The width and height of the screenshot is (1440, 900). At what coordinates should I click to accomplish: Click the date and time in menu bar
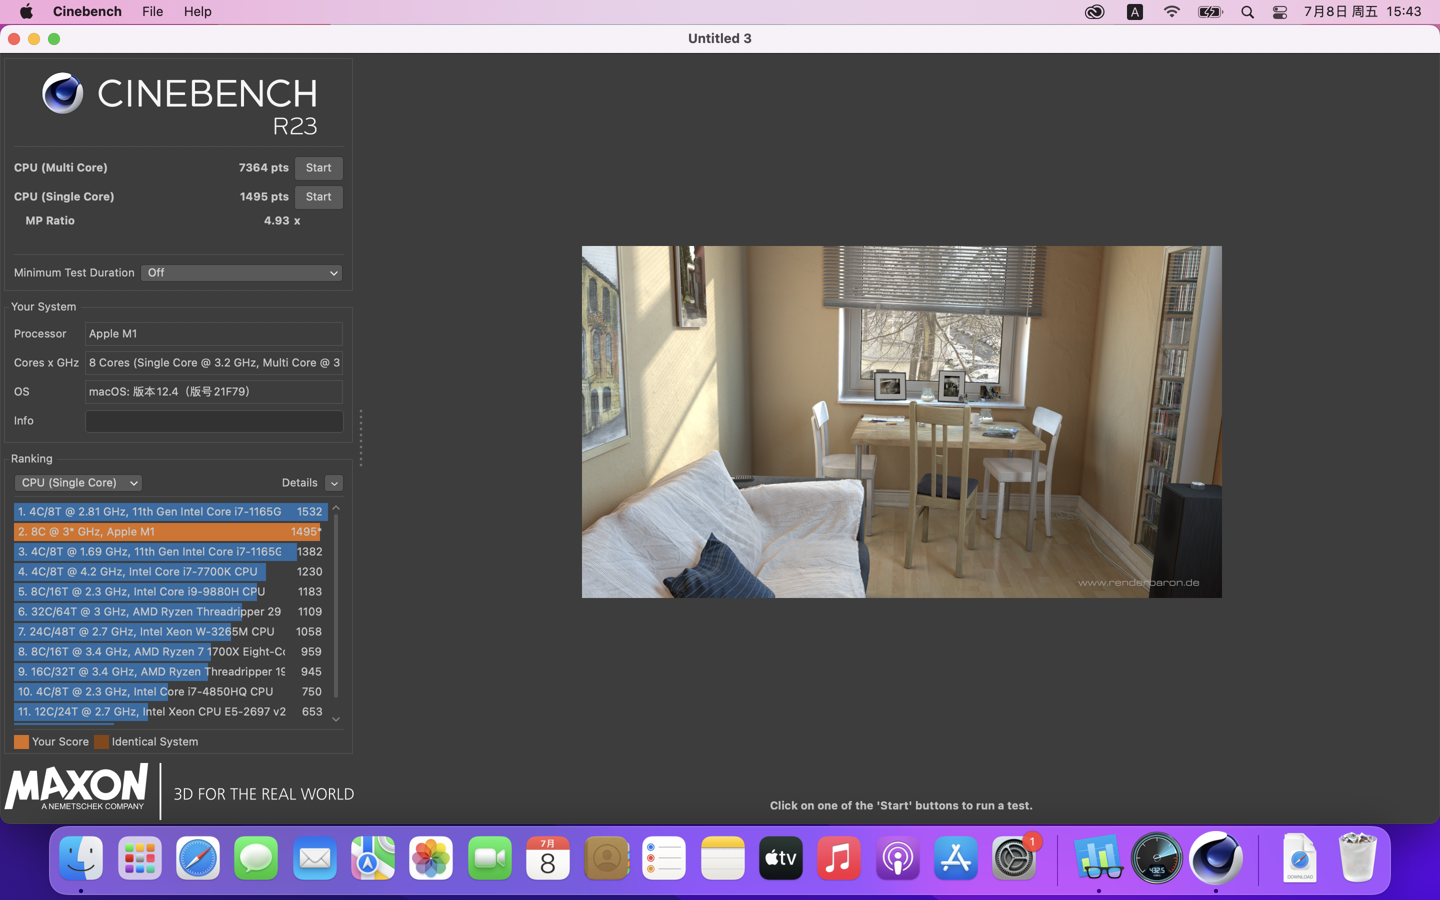click(x=1362, y=12)
